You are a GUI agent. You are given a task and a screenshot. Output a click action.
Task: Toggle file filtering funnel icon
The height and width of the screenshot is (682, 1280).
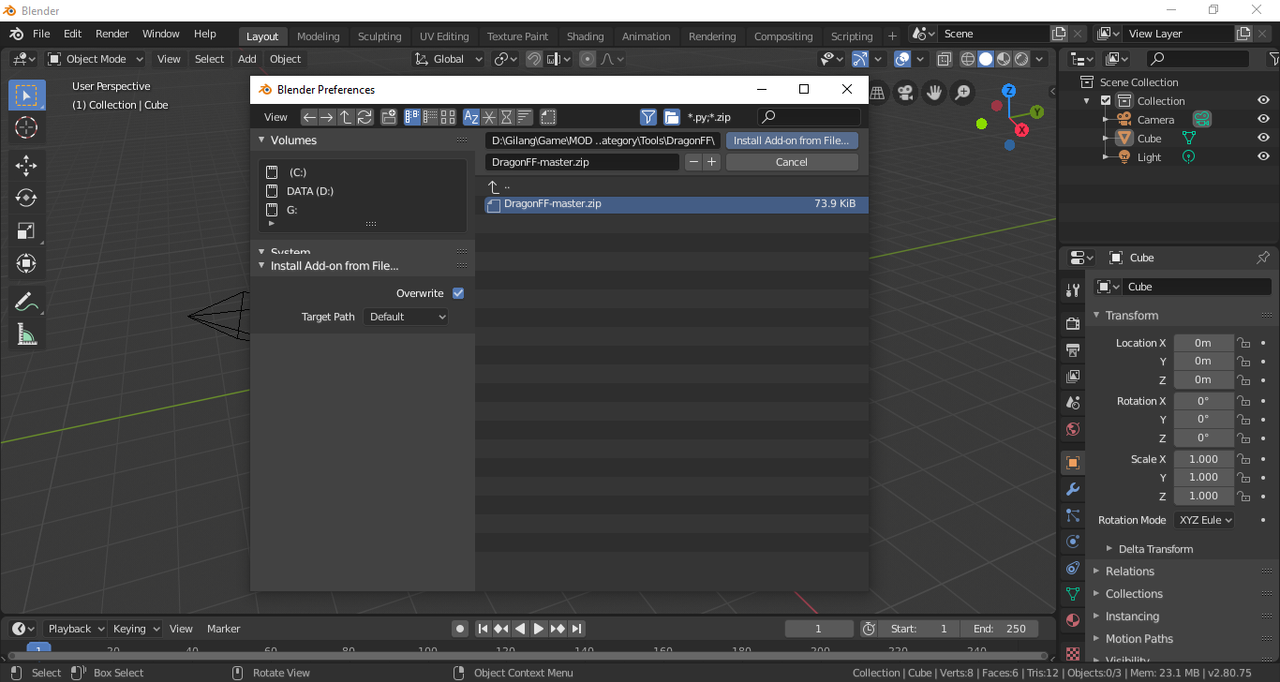pyautogui.click(x=648, y=117)
